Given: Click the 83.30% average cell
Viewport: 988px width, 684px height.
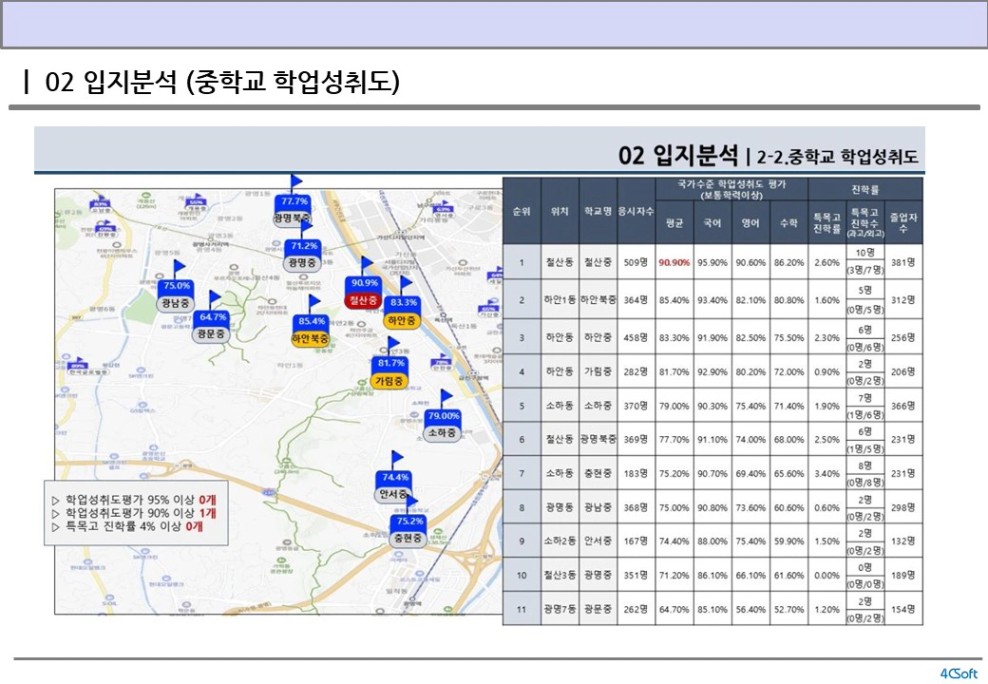Looking at the screenshot, I should point(674,338).
